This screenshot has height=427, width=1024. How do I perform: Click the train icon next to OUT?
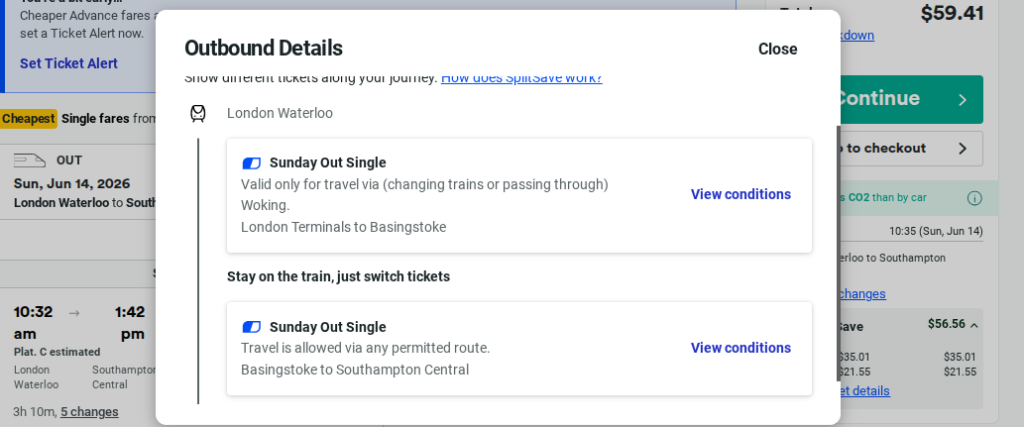(29, 160)
